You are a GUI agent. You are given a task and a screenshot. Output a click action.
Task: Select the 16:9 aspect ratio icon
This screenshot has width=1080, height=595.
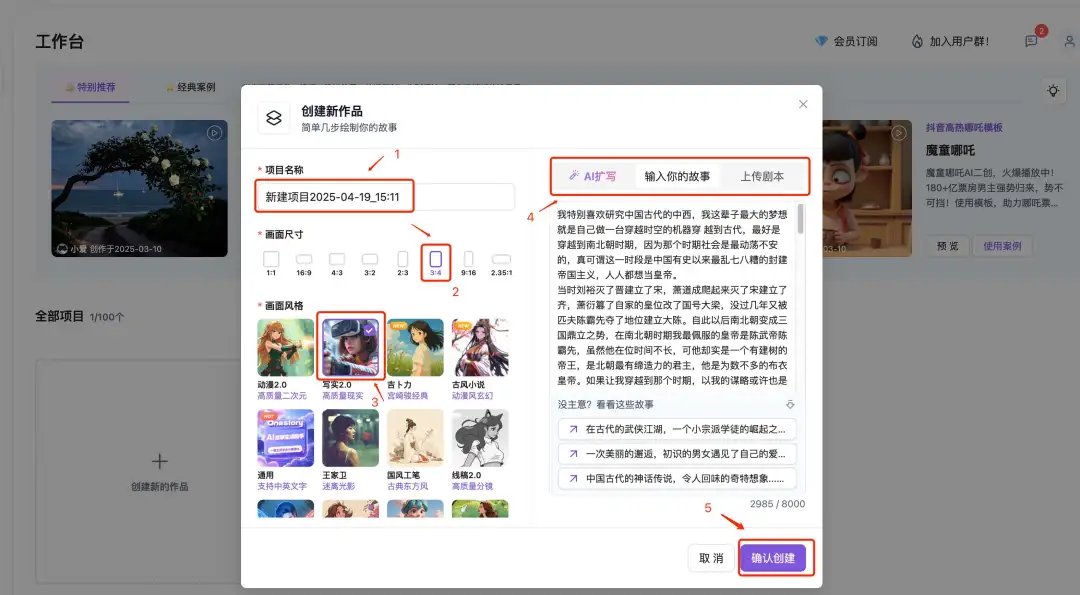pos(304,259)
